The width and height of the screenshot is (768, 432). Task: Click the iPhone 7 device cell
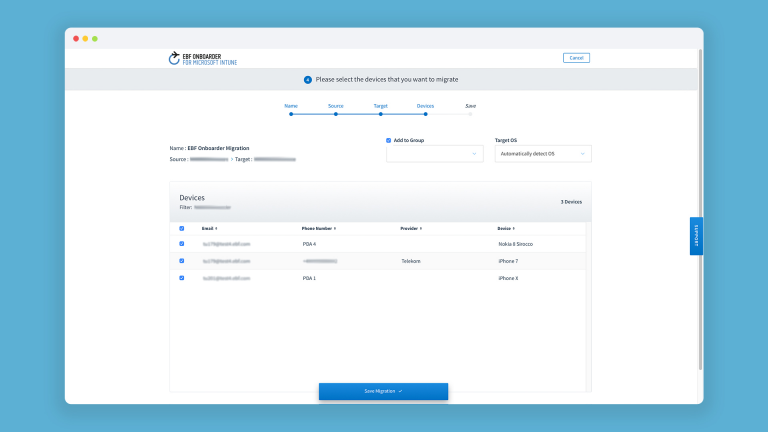tap(508, 261)
